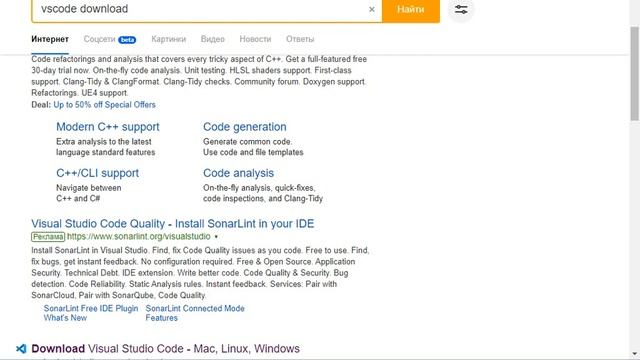
Task: Click the vertical scrollbar thumb
Action: click(x=634, y=73)
